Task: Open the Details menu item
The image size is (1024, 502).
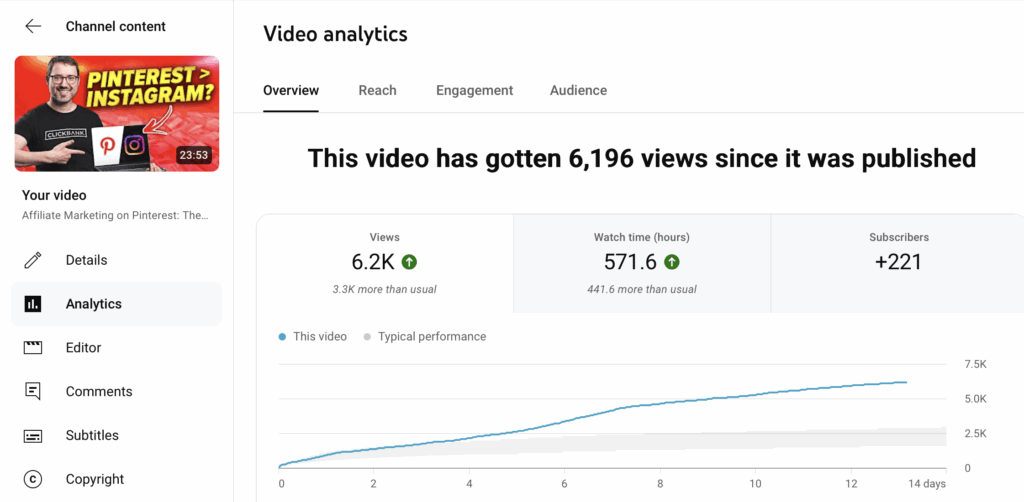Action: 116,260
